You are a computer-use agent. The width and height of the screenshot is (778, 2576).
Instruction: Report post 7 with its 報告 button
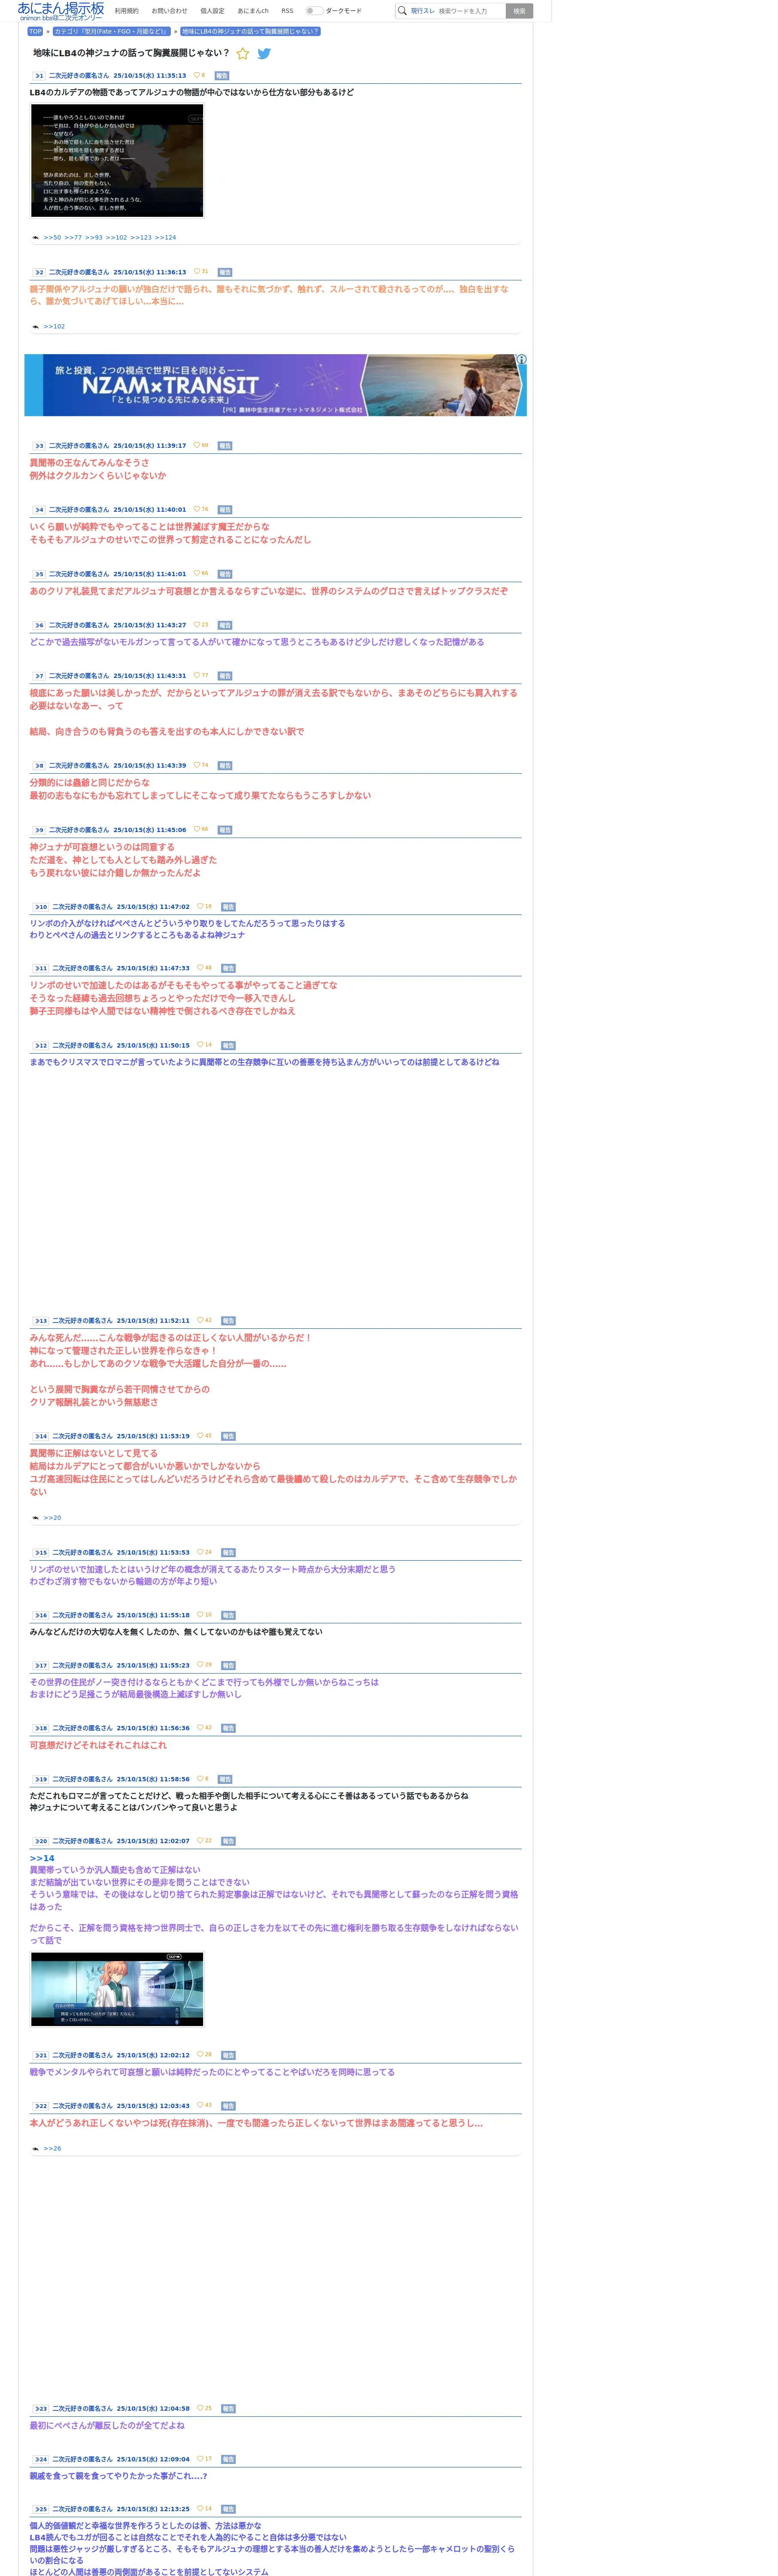pos(225,676)
